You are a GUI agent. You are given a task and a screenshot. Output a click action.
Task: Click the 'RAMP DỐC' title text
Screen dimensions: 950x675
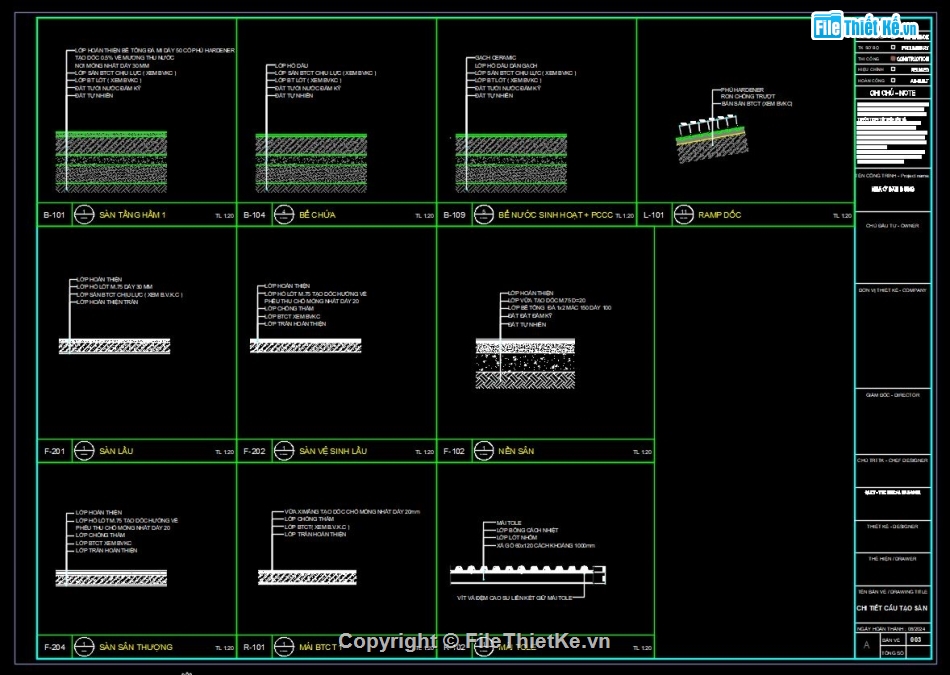tap(719, 214)
